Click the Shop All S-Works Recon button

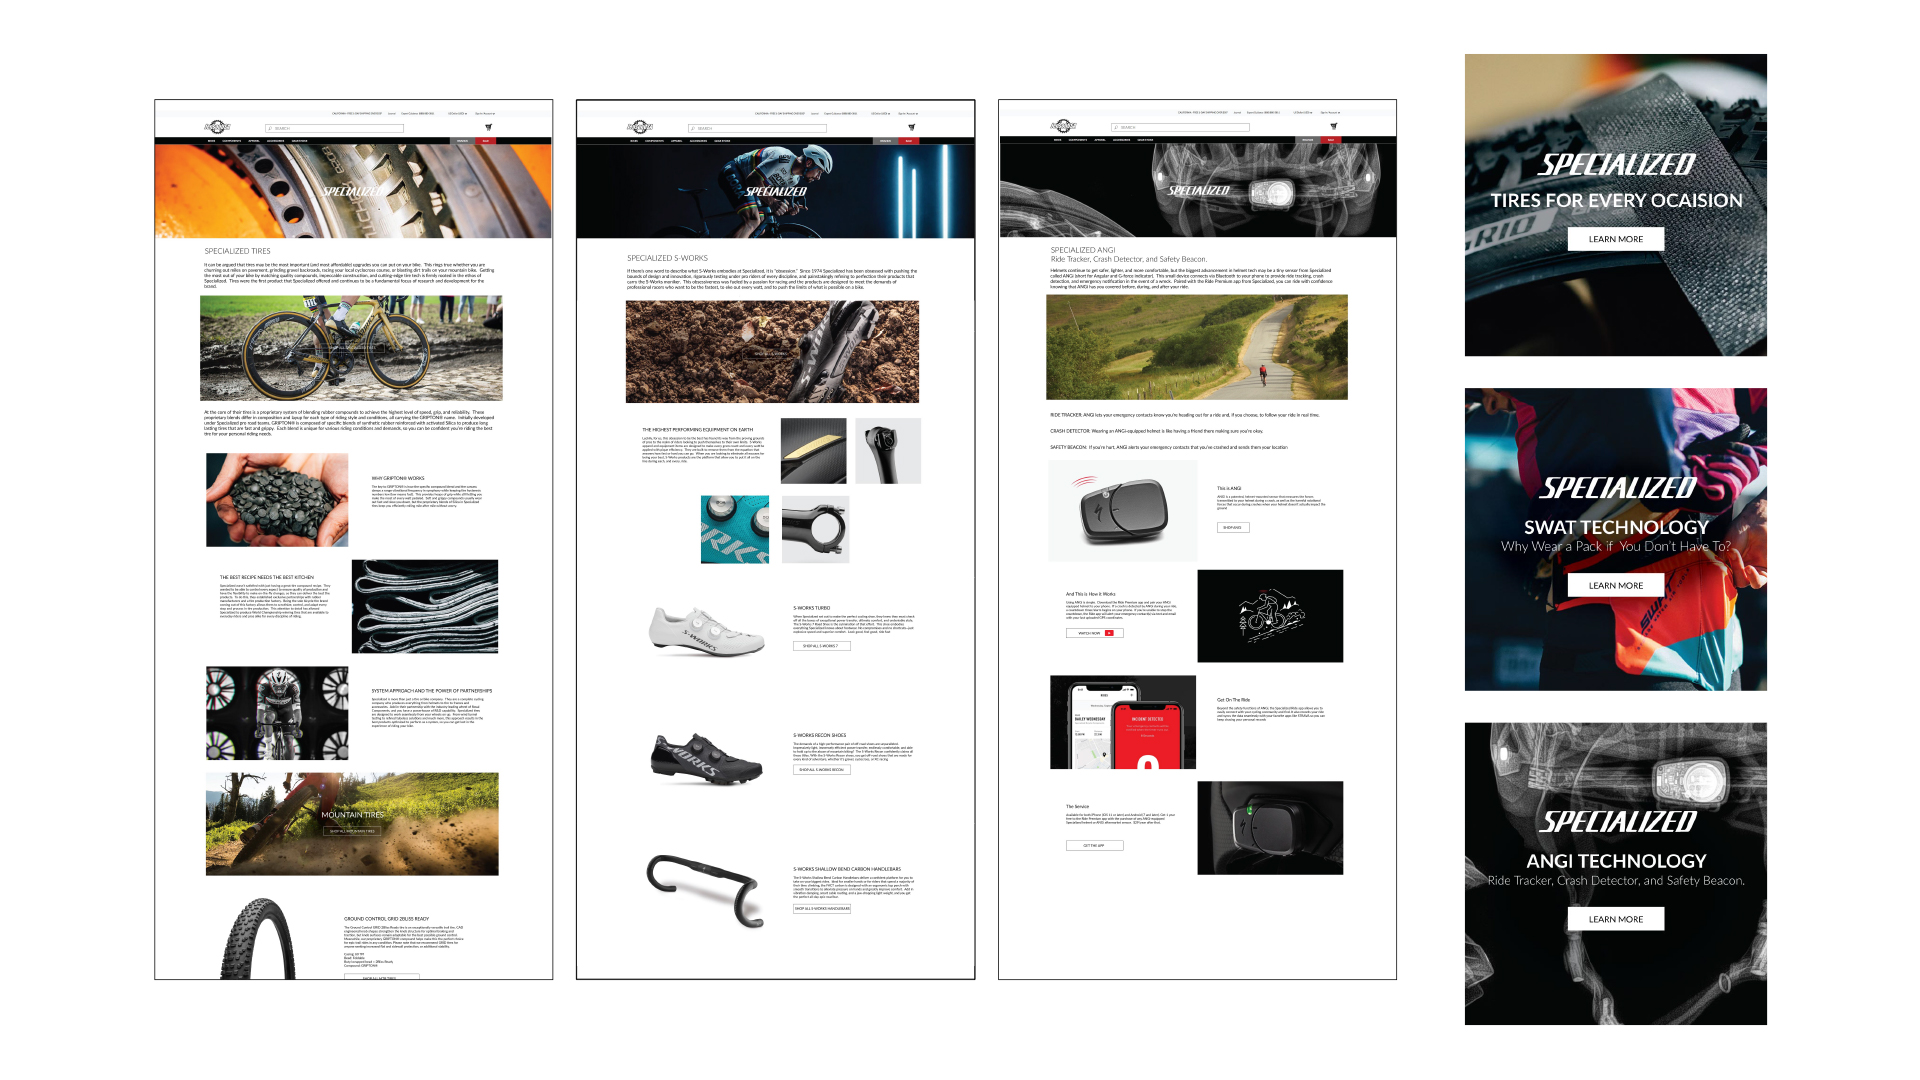tap(822, 770)
